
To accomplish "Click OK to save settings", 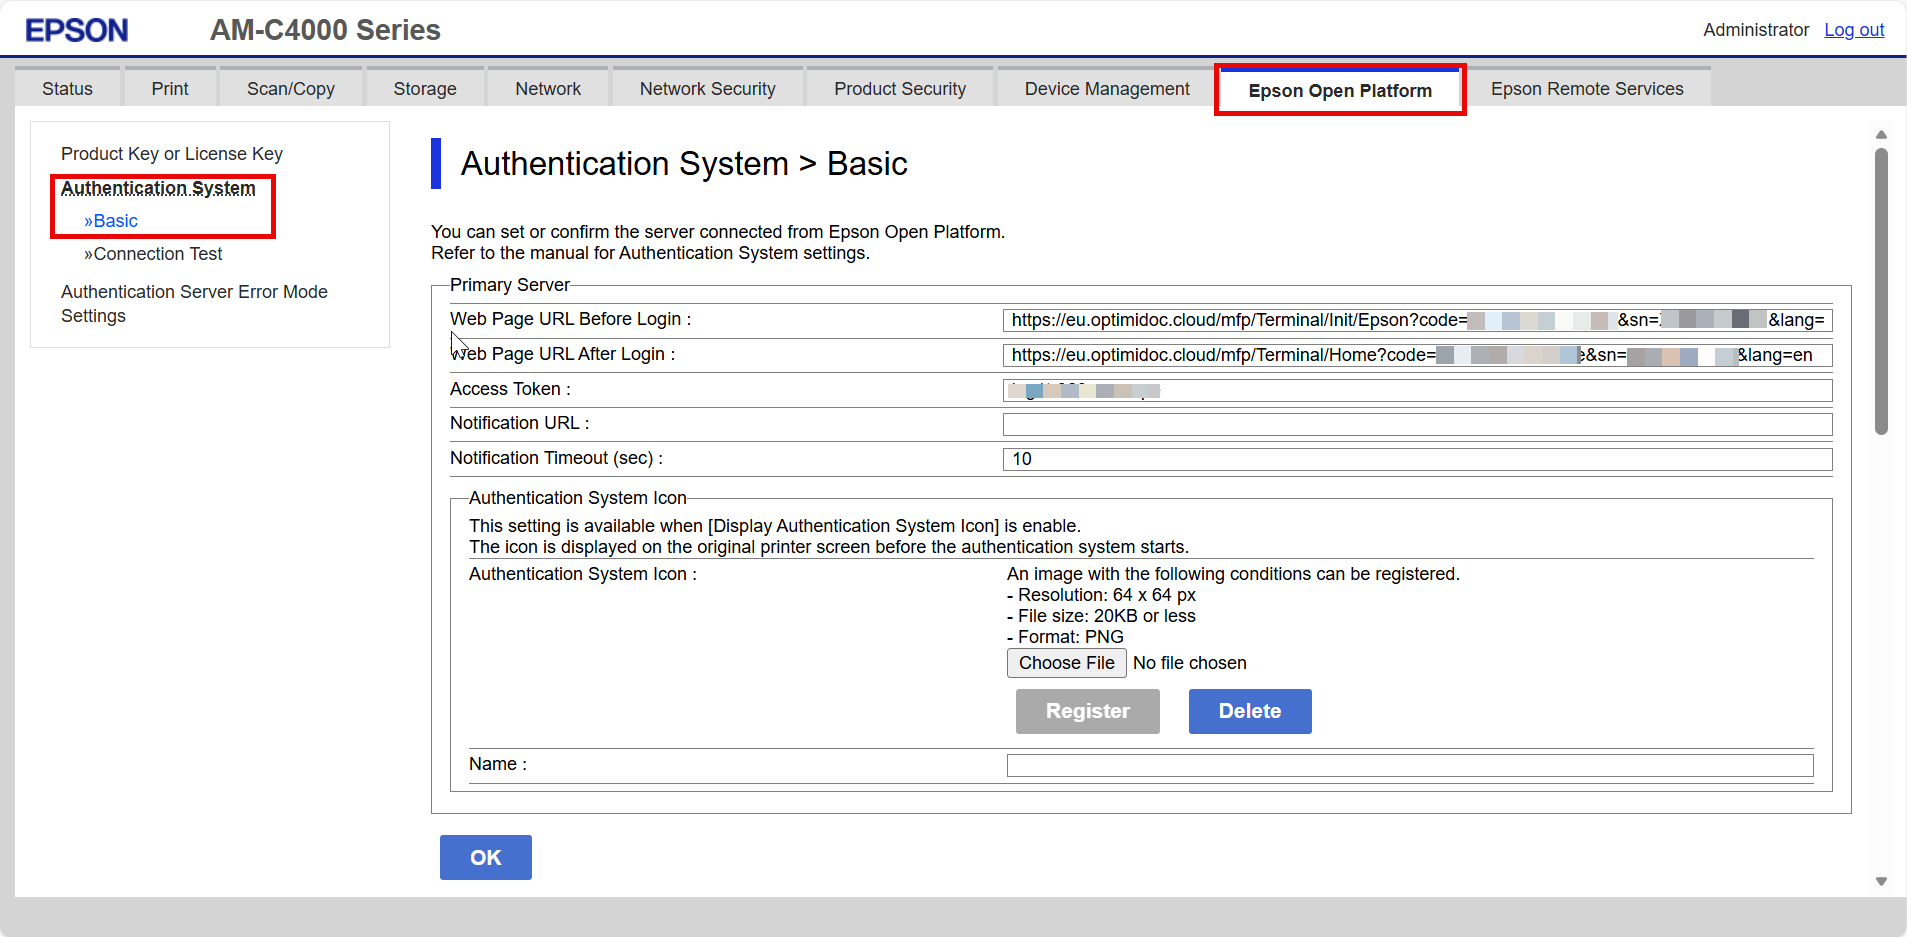I will (485, 857).
